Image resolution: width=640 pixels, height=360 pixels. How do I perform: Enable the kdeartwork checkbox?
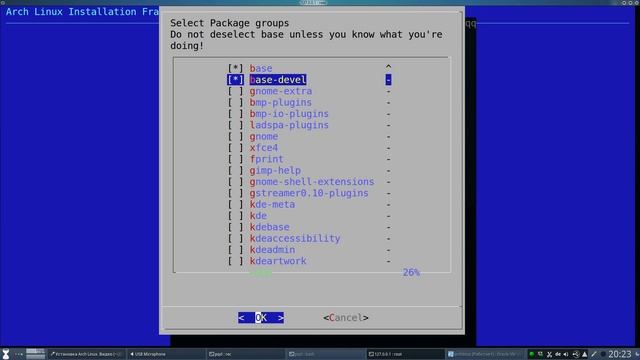point(235,261)
